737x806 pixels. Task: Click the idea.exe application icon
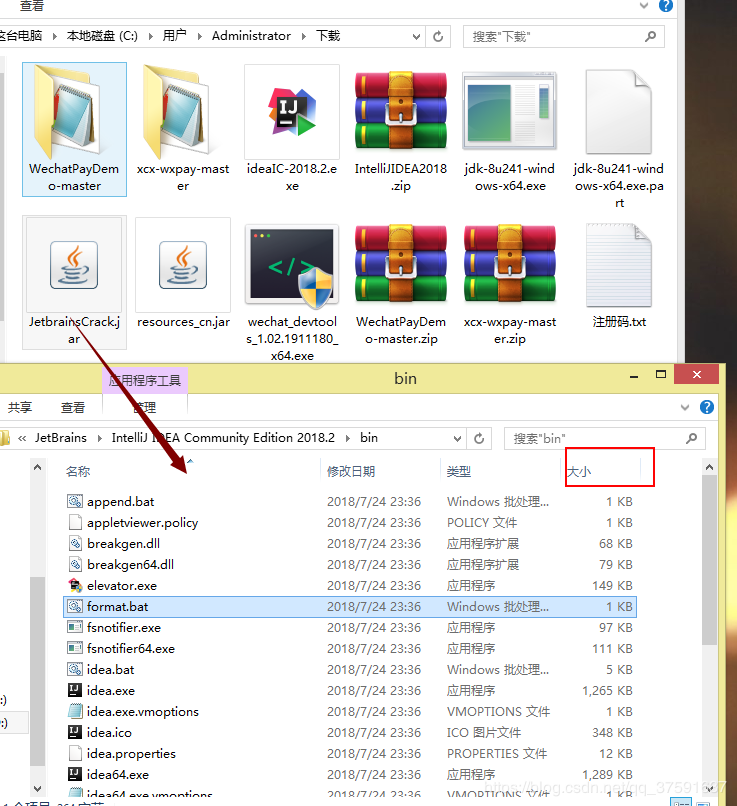click(75, 690)
